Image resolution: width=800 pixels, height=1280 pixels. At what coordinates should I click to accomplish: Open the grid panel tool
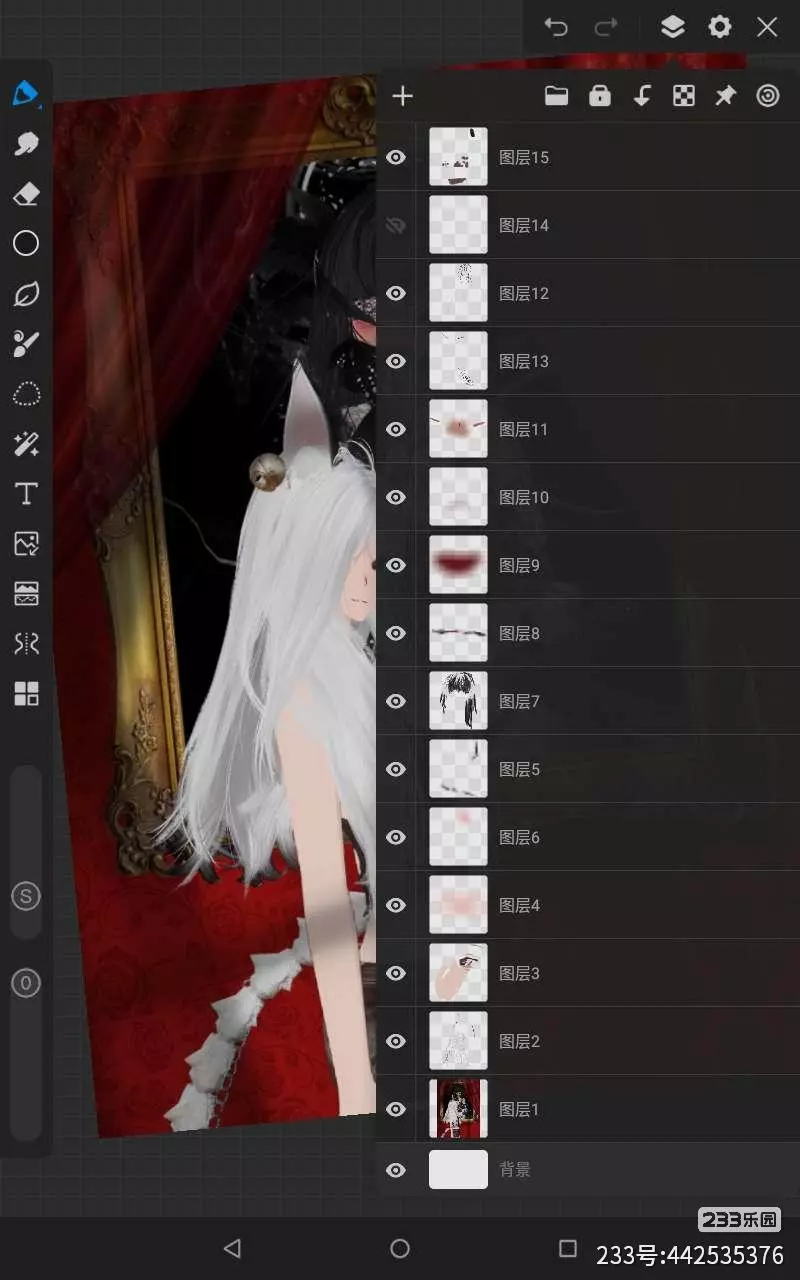pos(26,694)
